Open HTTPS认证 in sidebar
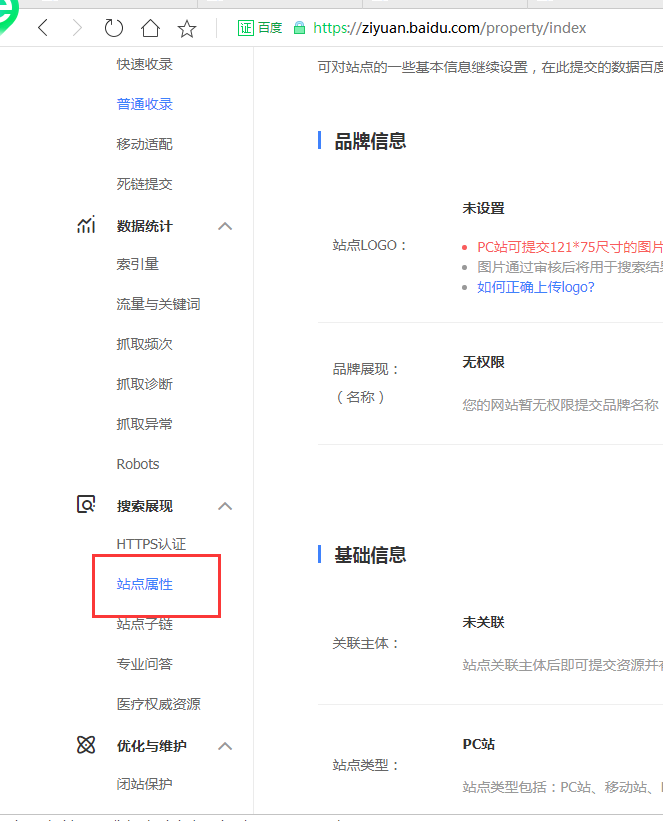 point(151,544)
